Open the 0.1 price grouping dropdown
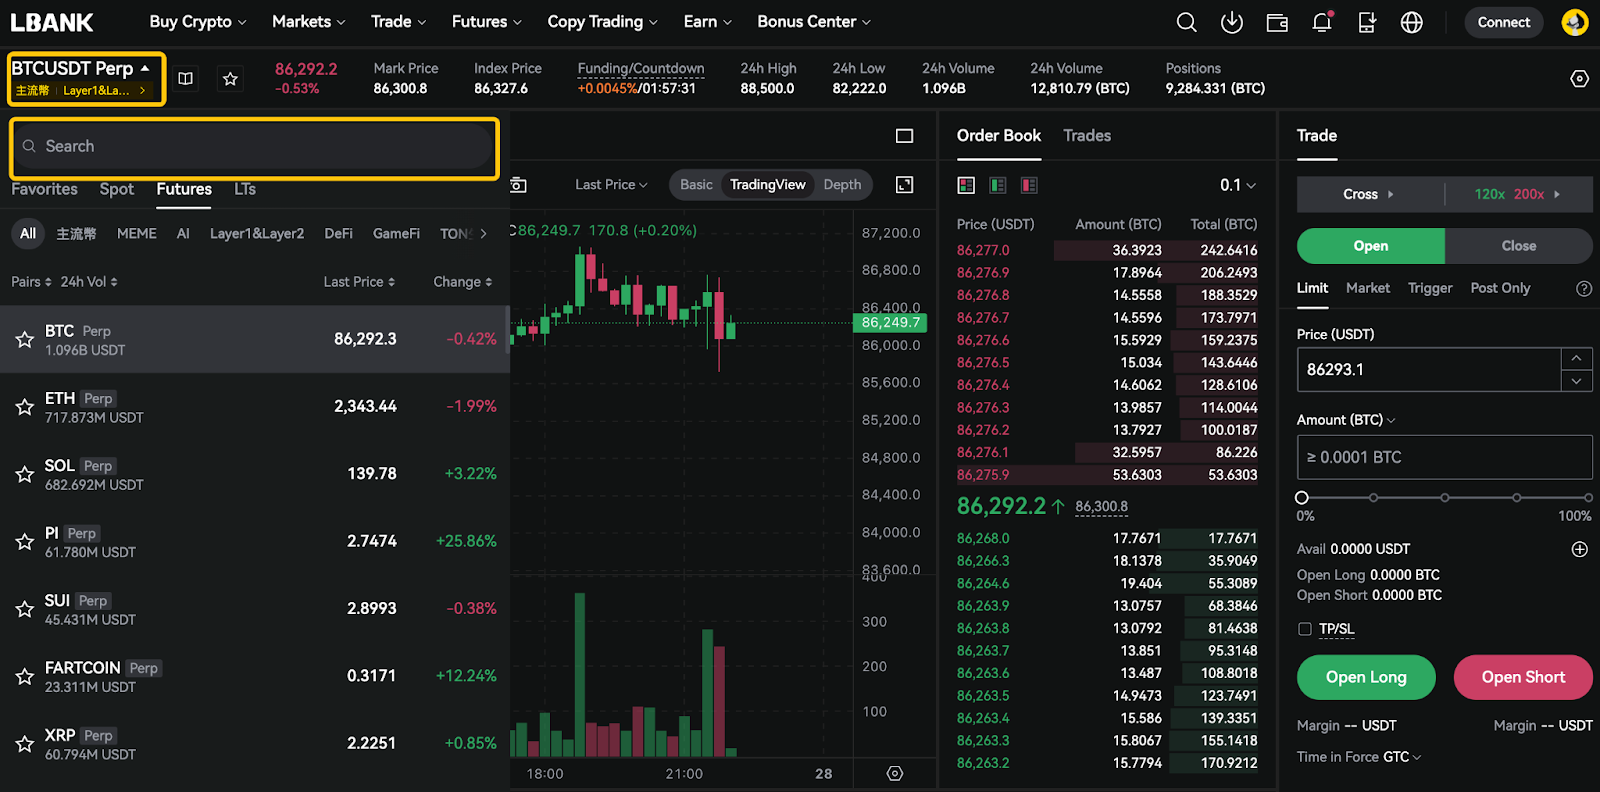The width and height of the screenshot is (1600, 792). coord(1238,185)
